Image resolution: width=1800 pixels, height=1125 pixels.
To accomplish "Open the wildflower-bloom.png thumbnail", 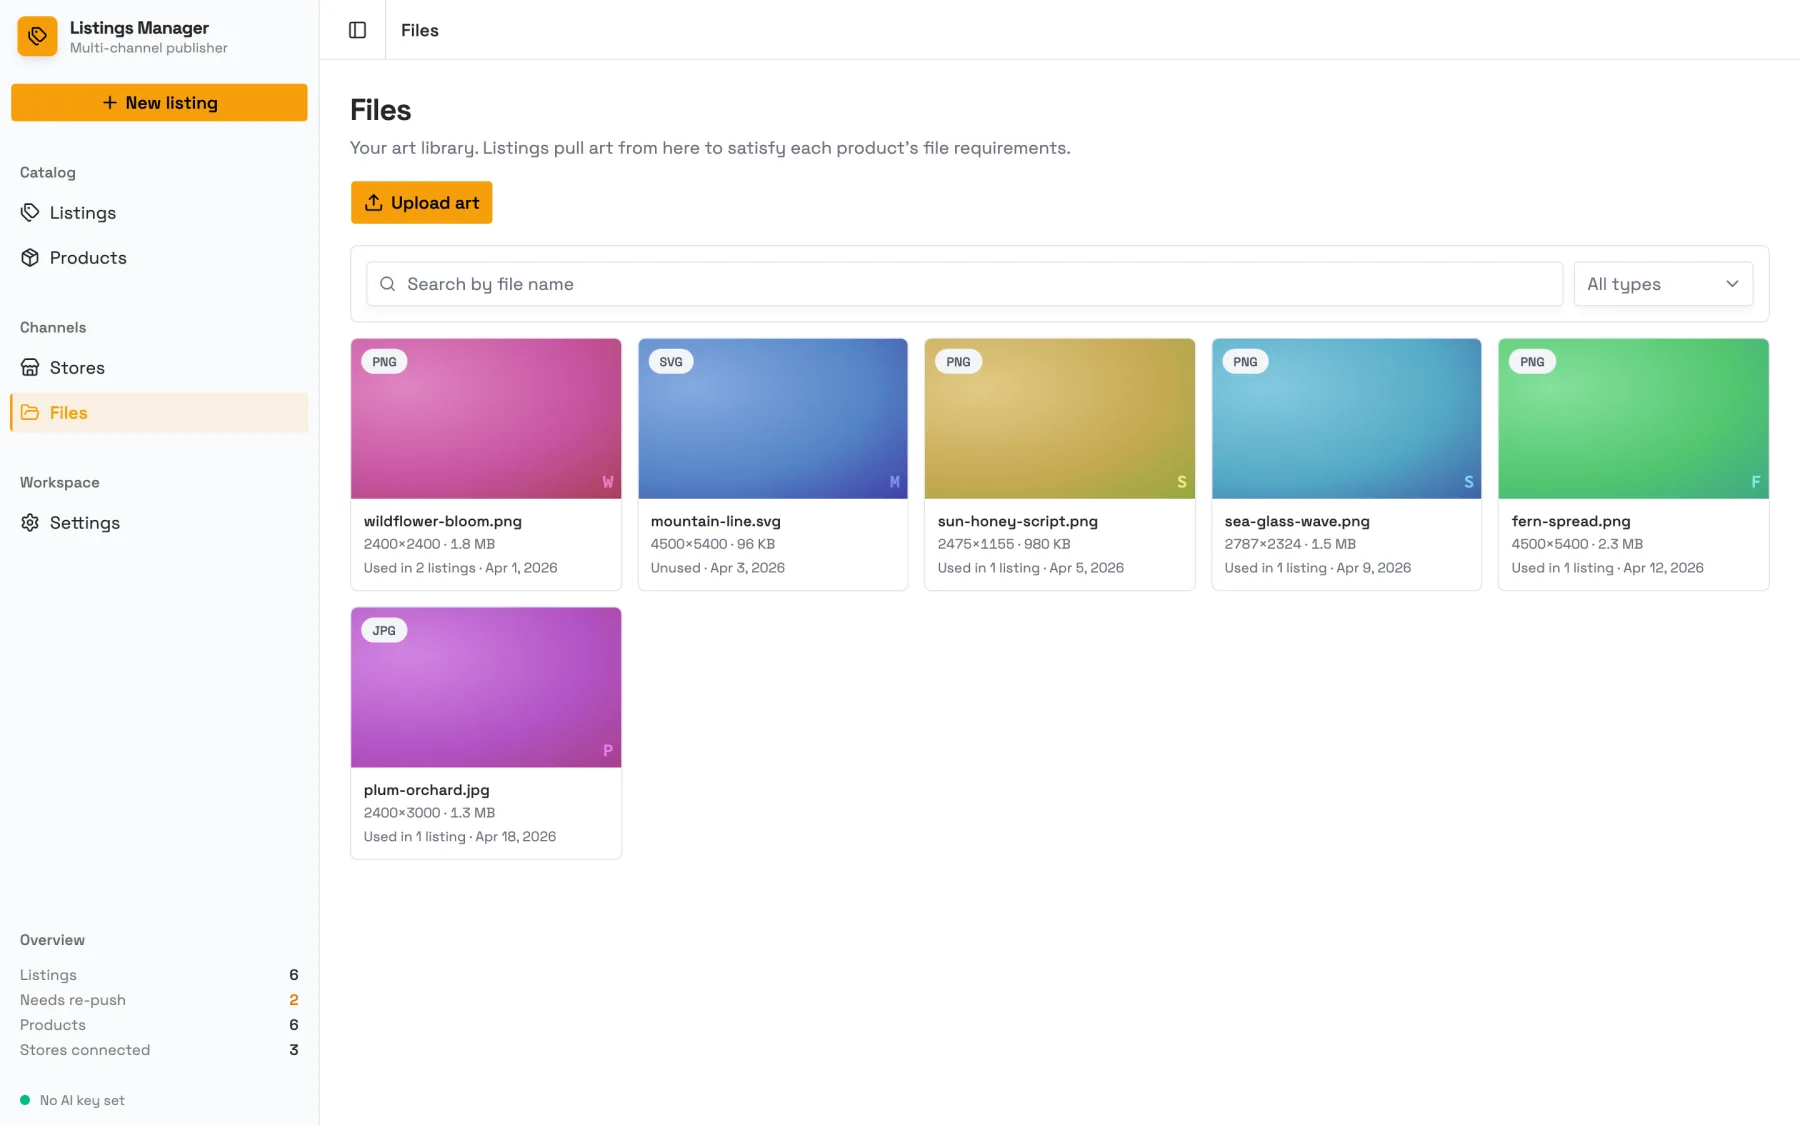I will [x=486, y=418].
